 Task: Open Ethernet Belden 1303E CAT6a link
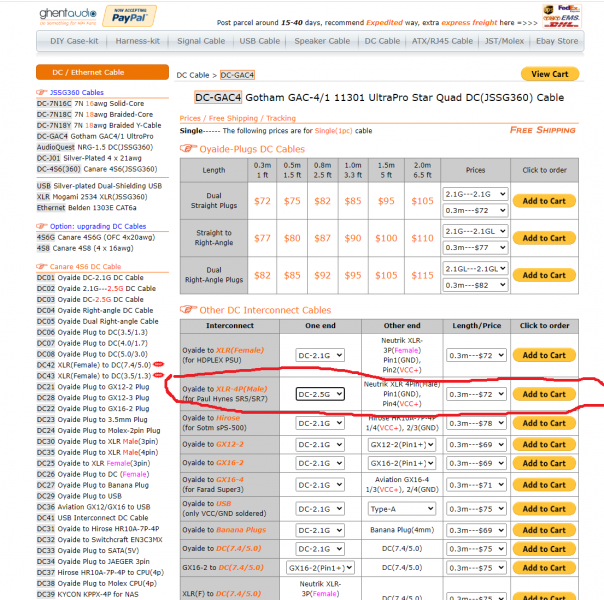pos(87,208)
